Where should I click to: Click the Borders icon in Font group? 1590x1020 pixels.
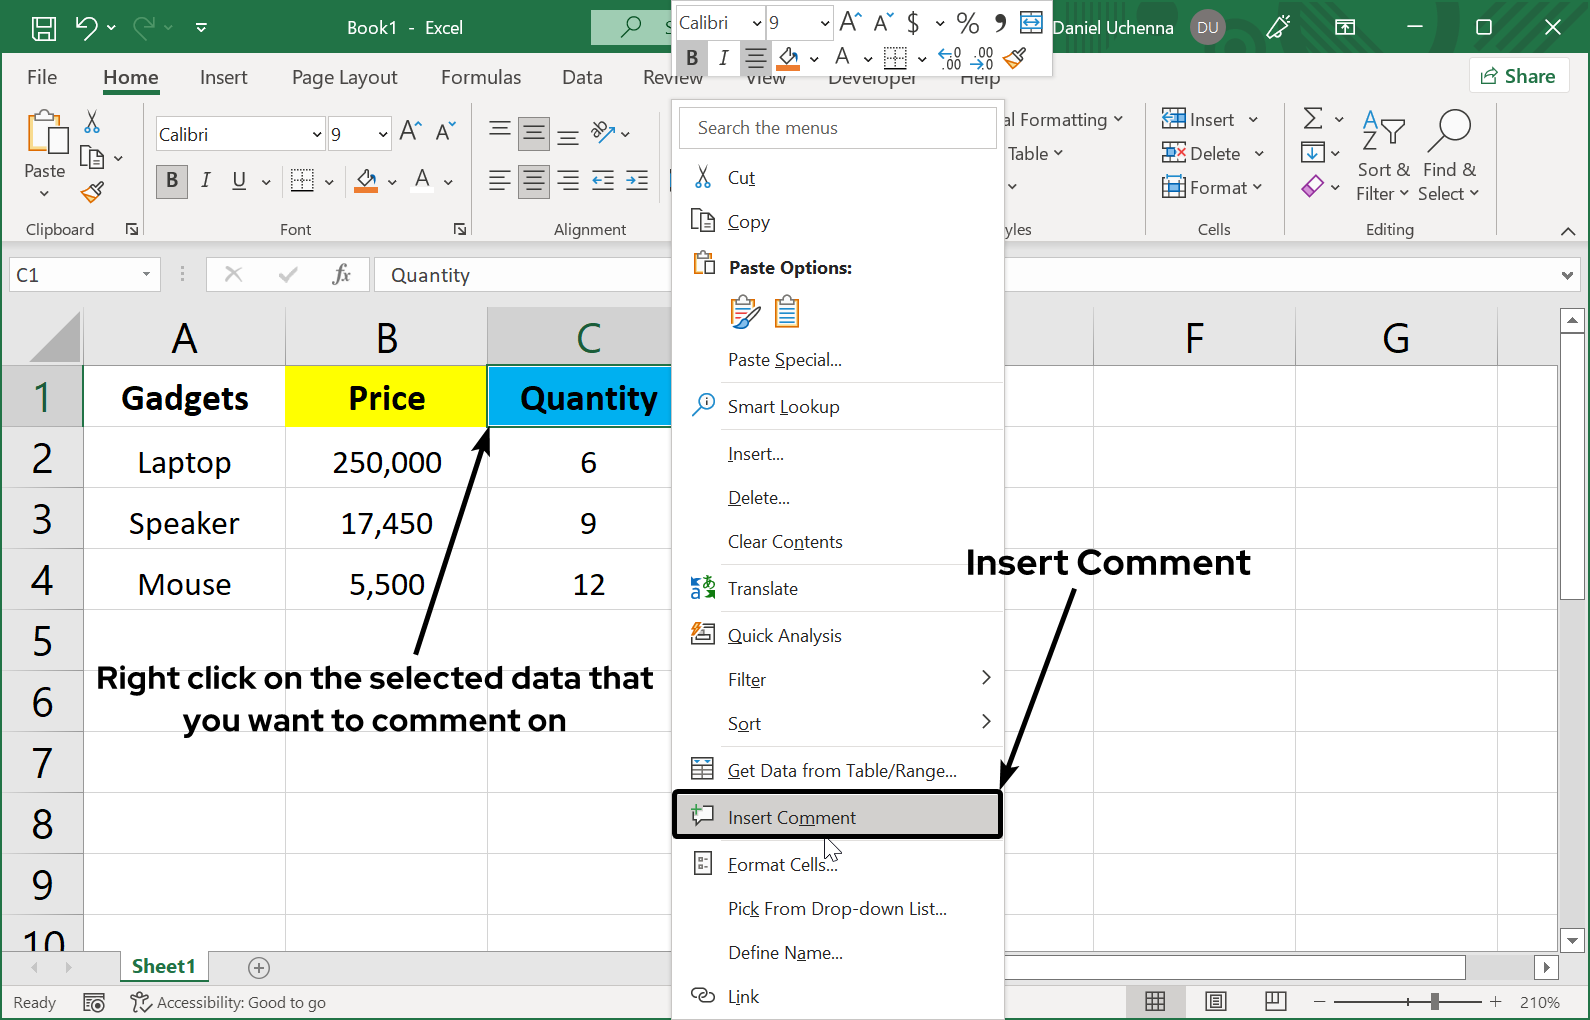[x=302, y=180]
